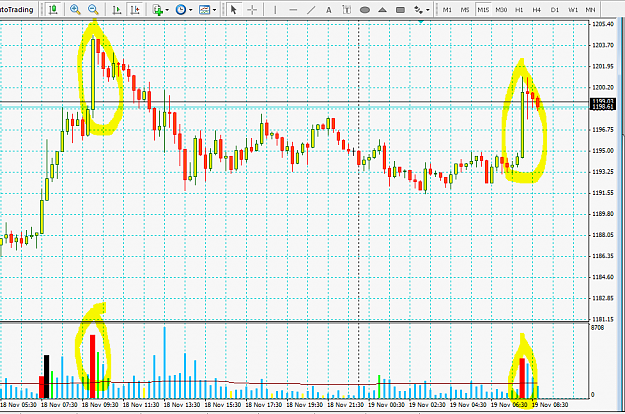Viewport: 625px width, 414px height.
Task: Select the crosshair tool
Action: (x=252, y=9)
